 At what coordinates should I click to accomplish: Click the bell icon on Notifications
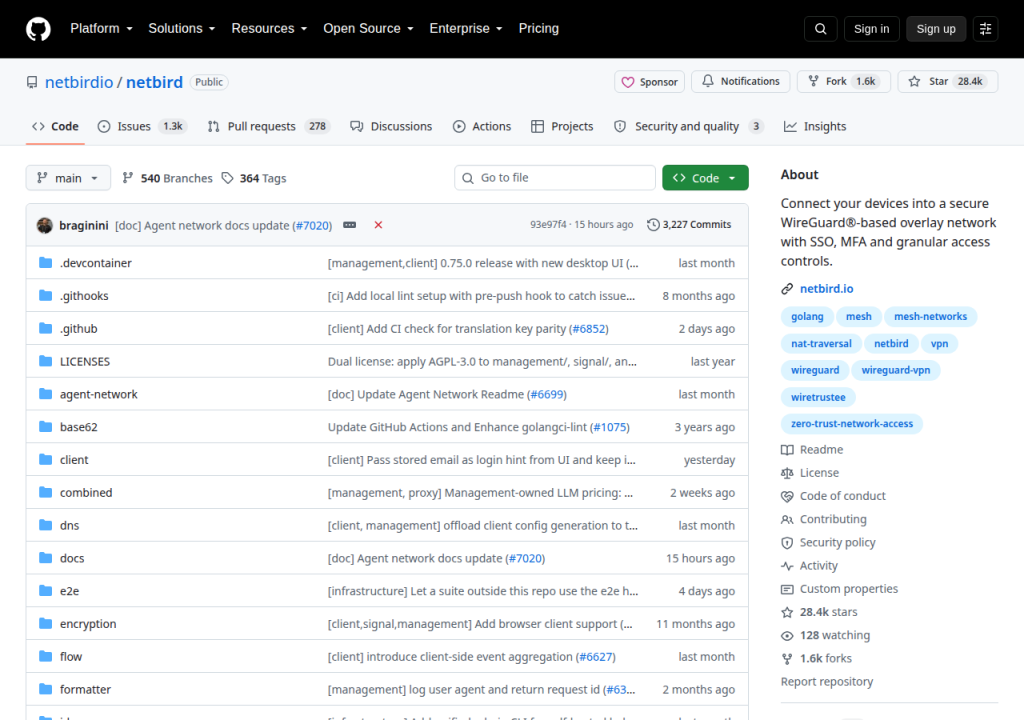(708, 81)
